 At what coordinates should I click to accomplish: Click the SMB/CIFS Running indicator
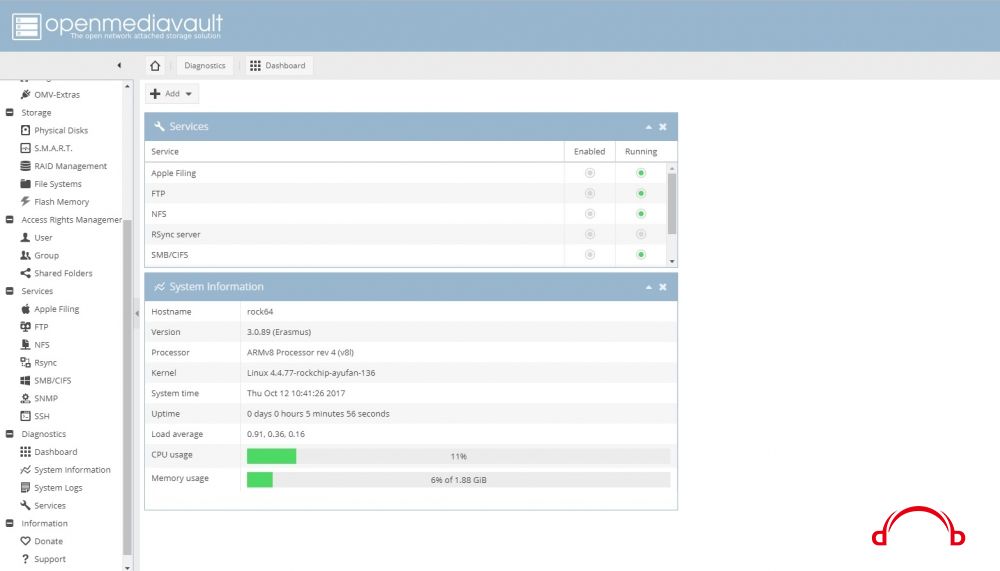pyautogui.click(x=641, y=255)
